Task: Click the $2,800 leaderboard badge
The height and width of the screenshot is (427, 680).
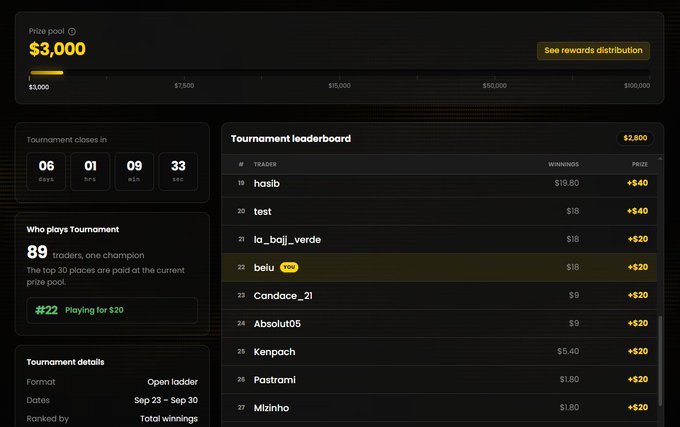Action: 635,138
